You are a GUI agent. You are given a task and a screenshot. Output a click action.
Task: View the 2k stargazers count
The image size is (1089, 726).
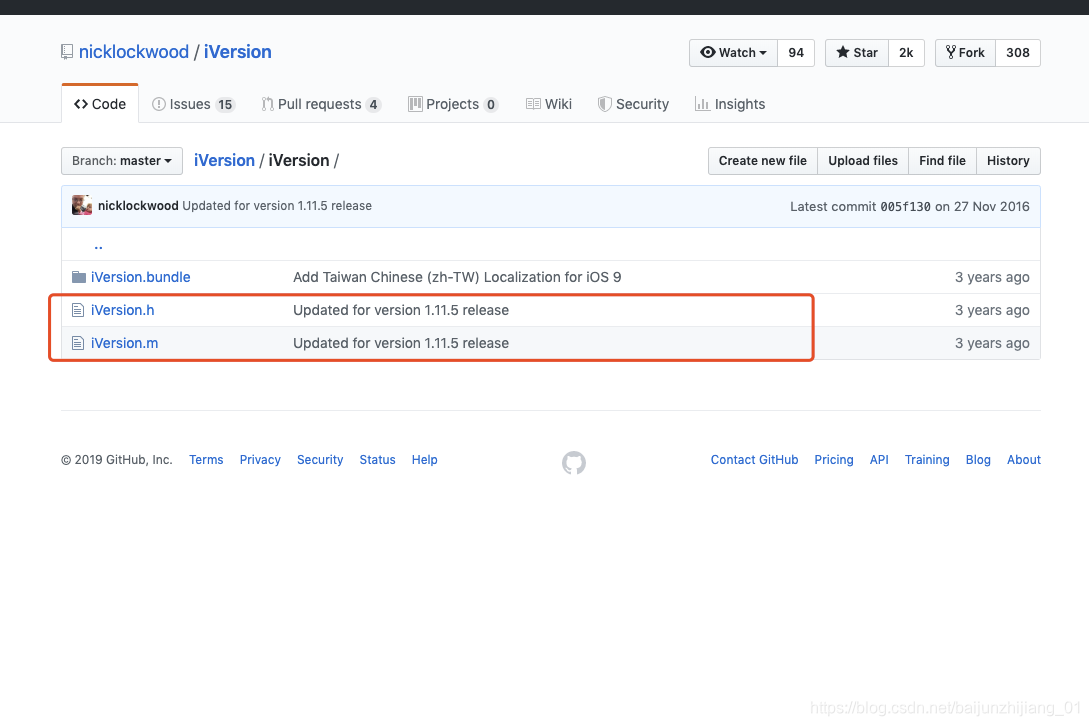pos(906,53)
